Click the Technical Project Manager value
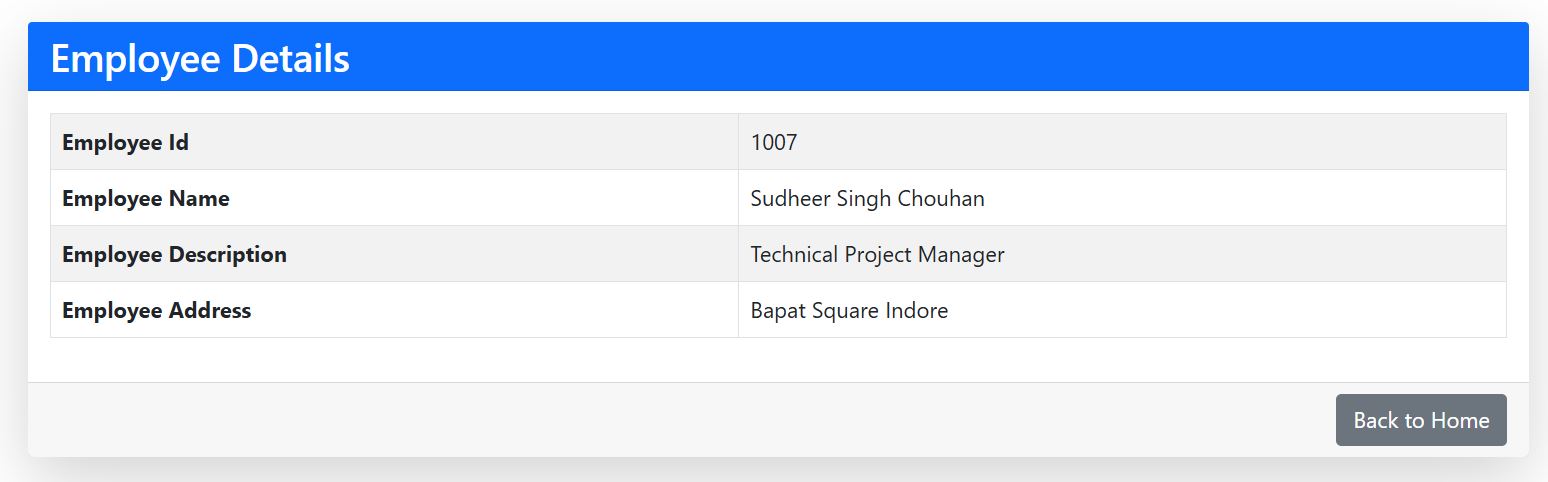1548x482 pixels. [877, 255]
